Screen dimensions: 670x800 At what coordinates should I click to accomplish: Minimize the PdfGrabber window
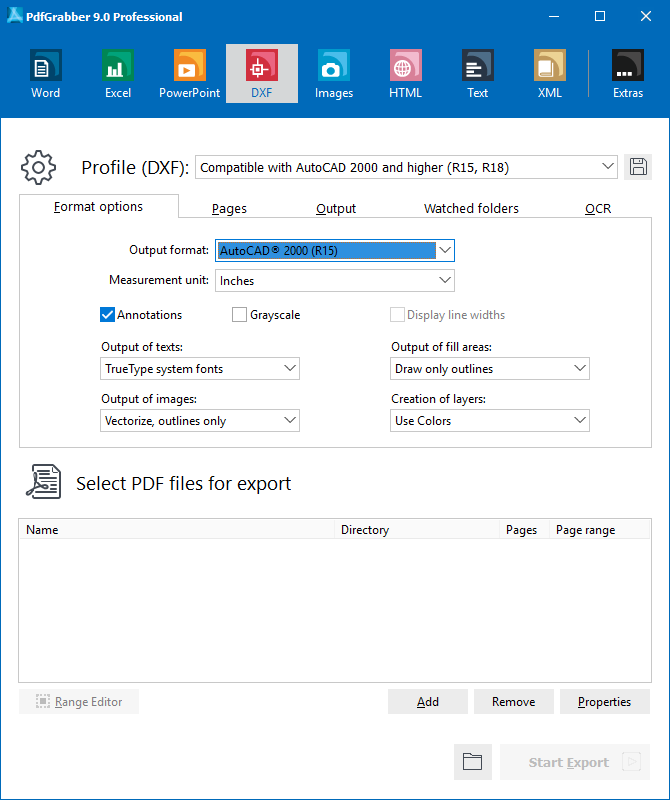554,16
